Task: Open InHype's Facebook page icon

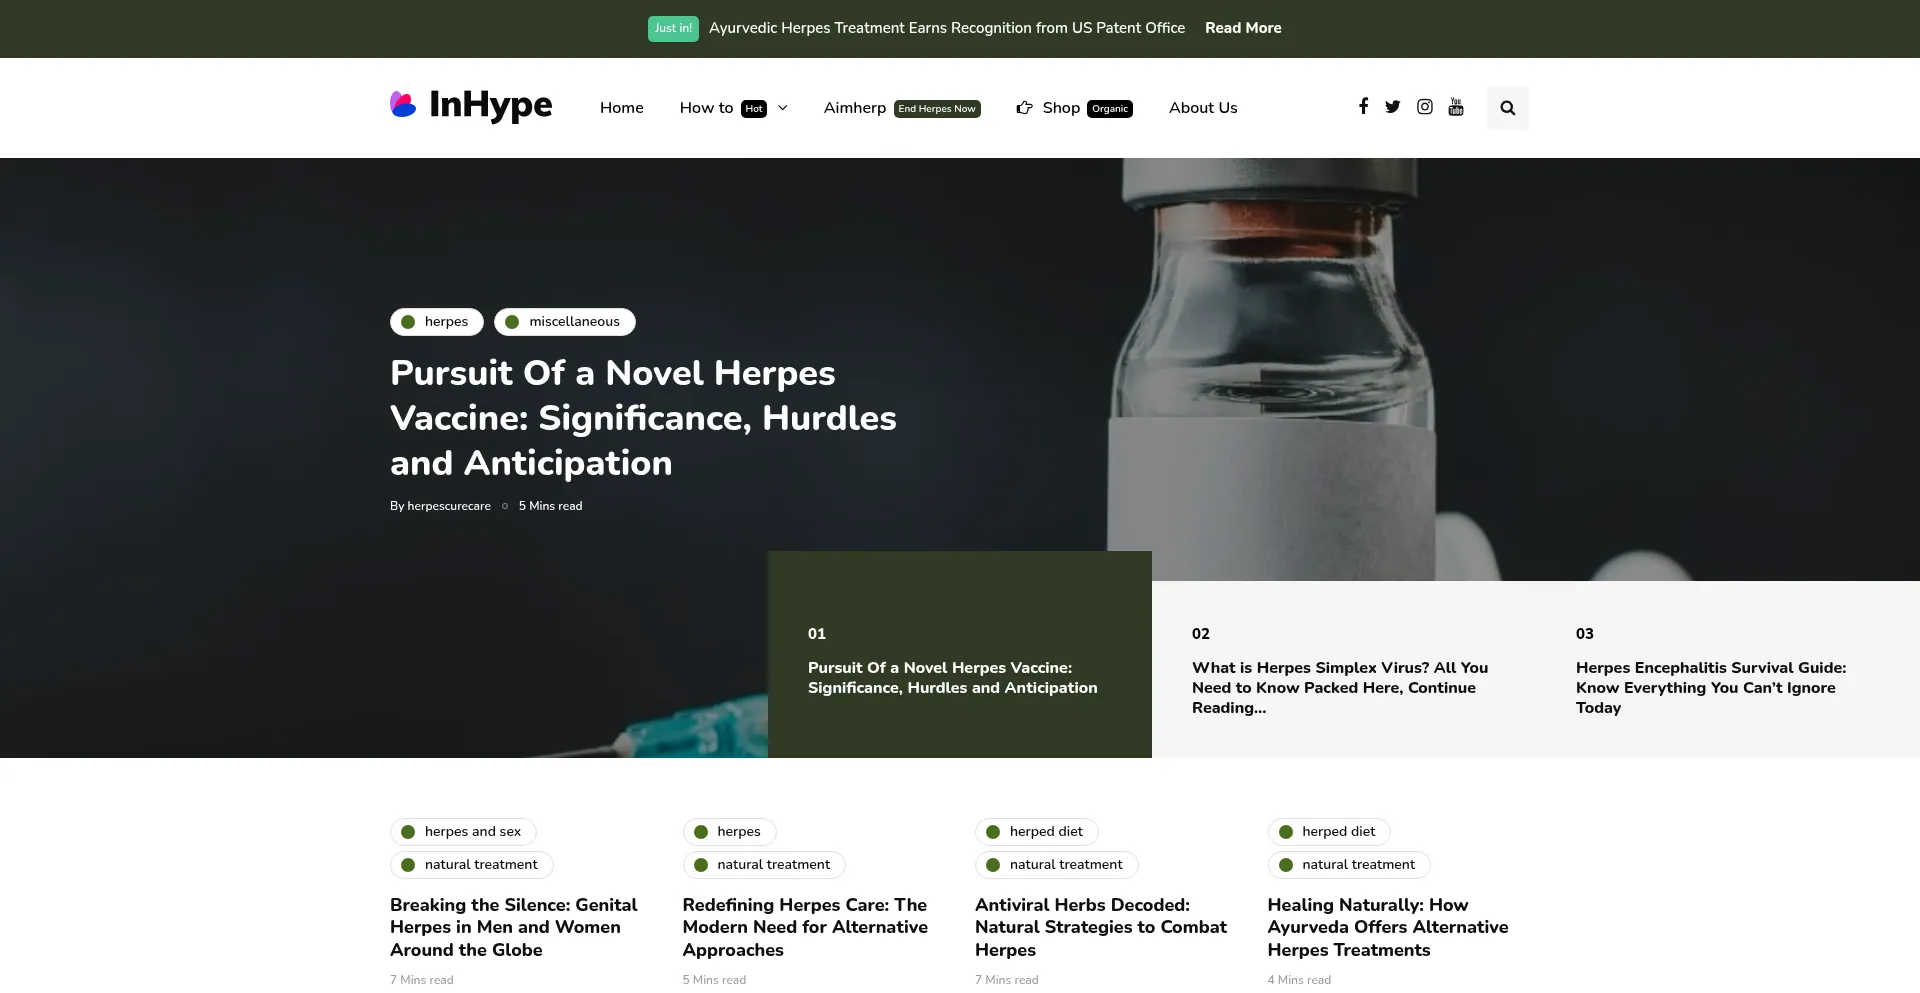Action: pyautogui.click(x=1362, y=106)
